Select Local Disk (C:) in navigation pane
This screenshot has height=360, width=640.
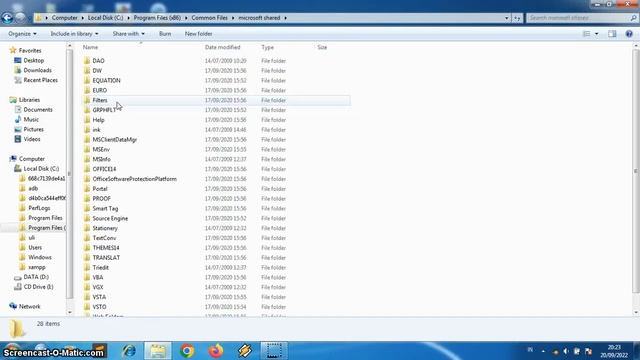click(41, 169)
